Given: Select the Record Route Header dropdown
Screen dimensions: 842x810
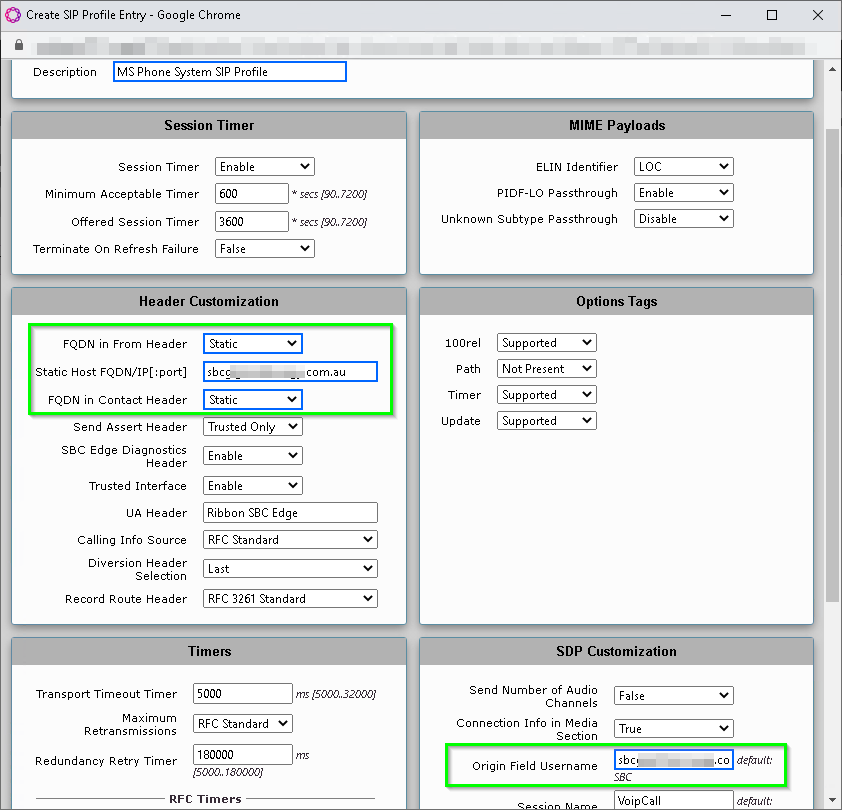Looking at the screenshot, I should 290,599.
